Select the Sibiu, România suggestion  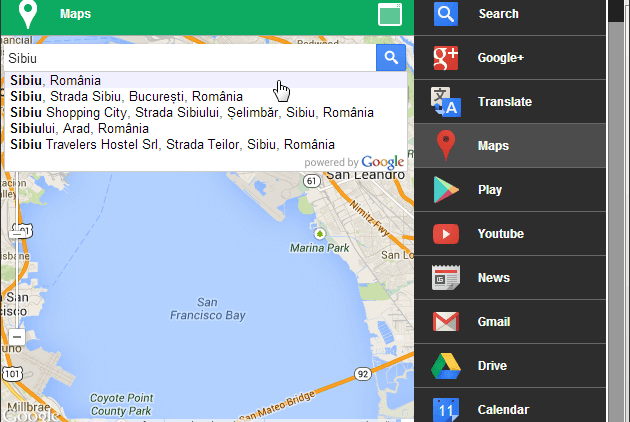[56, 80]
